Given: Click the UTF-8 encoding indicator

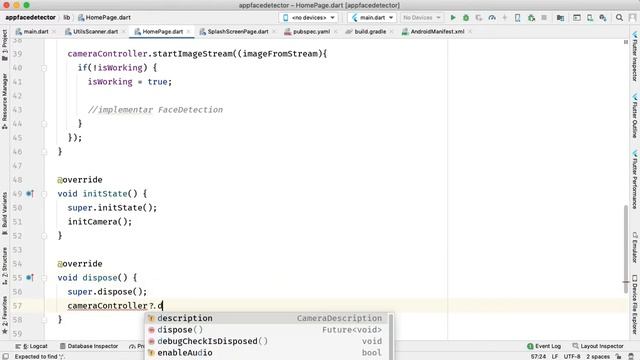Looking at the screenshot, I should tap(572, 356).
